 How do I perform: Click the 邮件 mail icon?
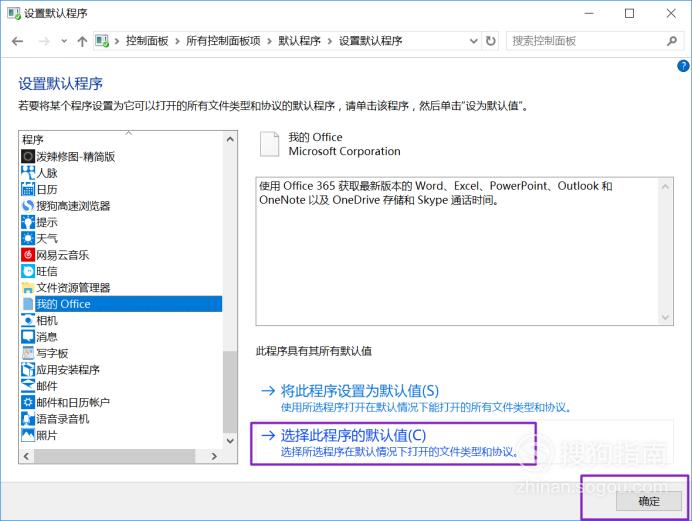tap(28, 386)
